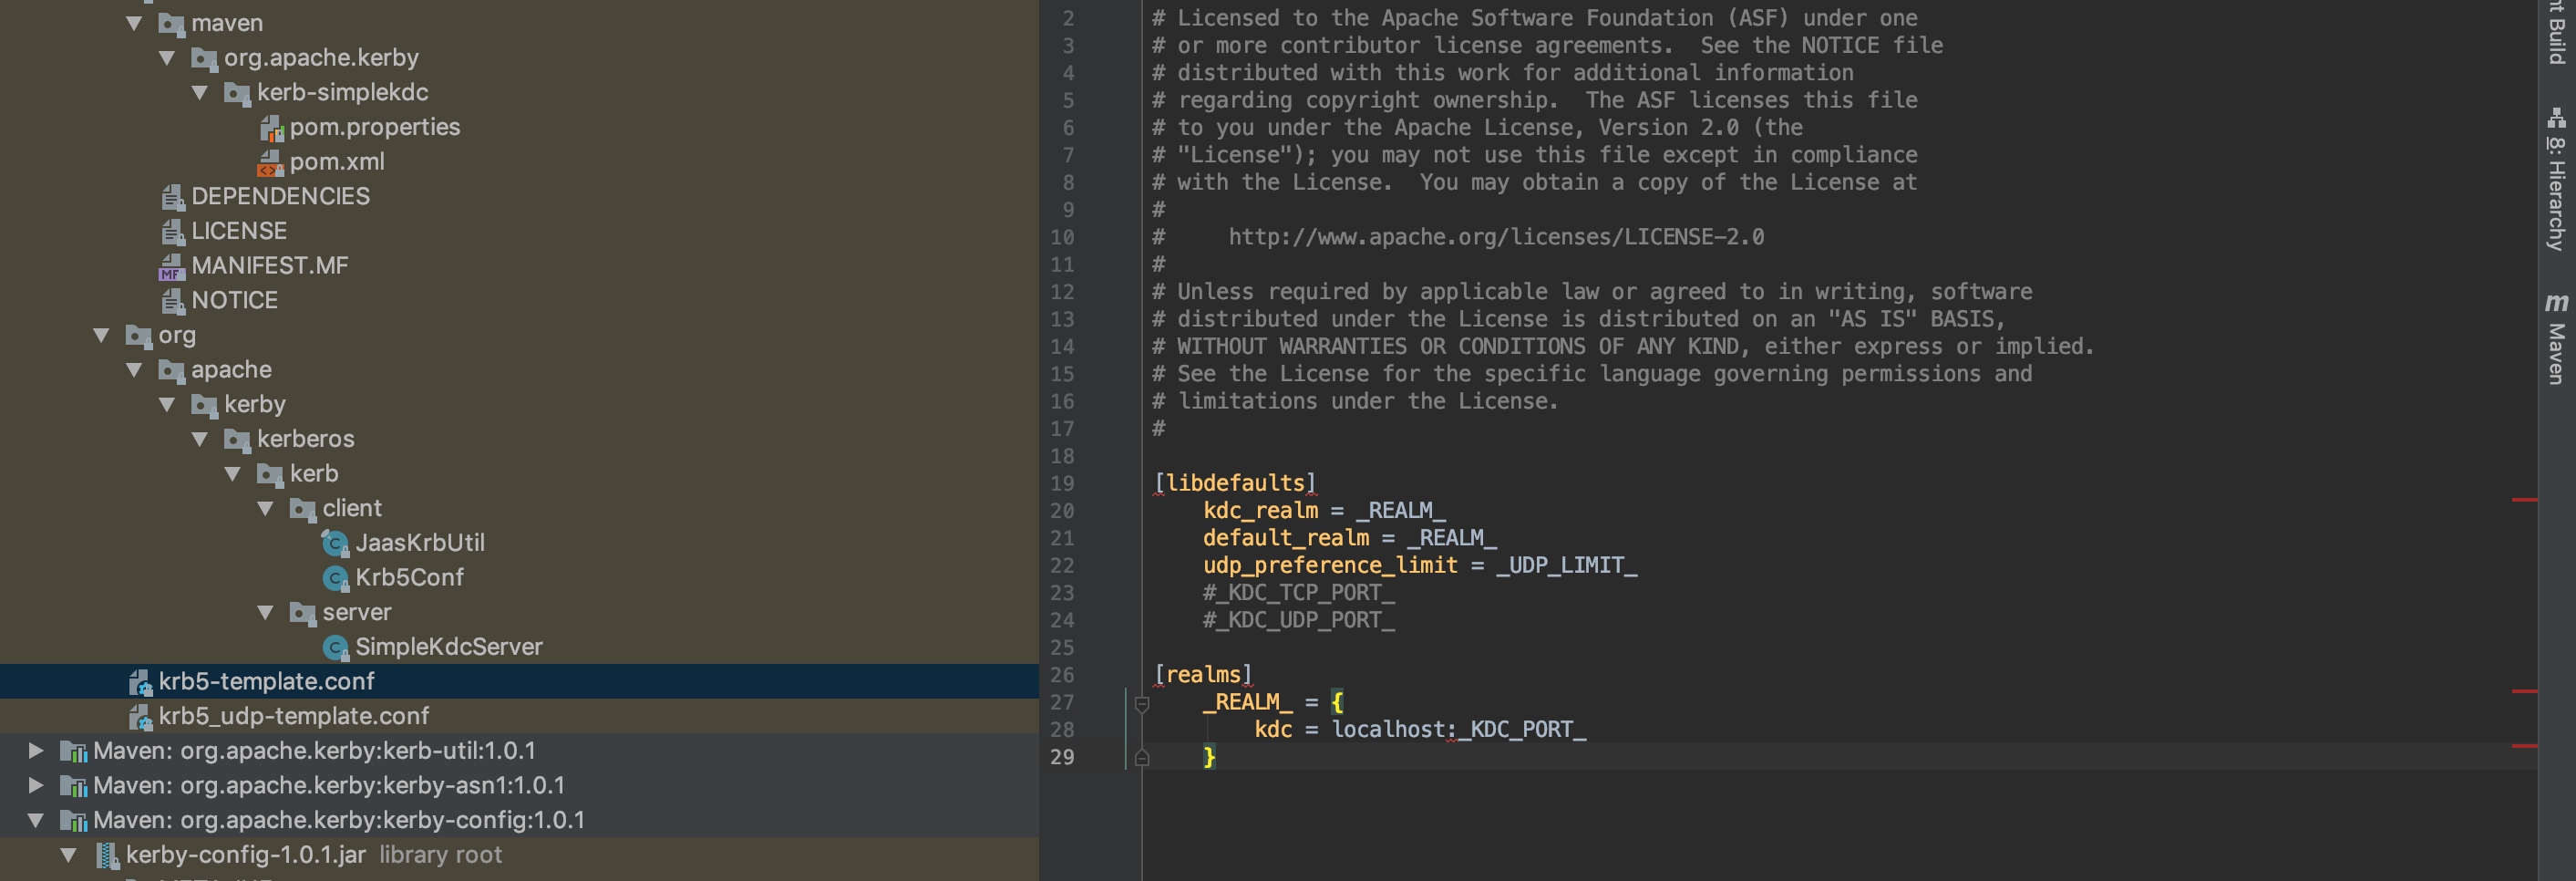Image resolution: width=2576 pixels, height=881 pixels.
Task: Click localhost:_KDC_PORT_ value
Action: pyautogui.click(x=1458, y=730)
